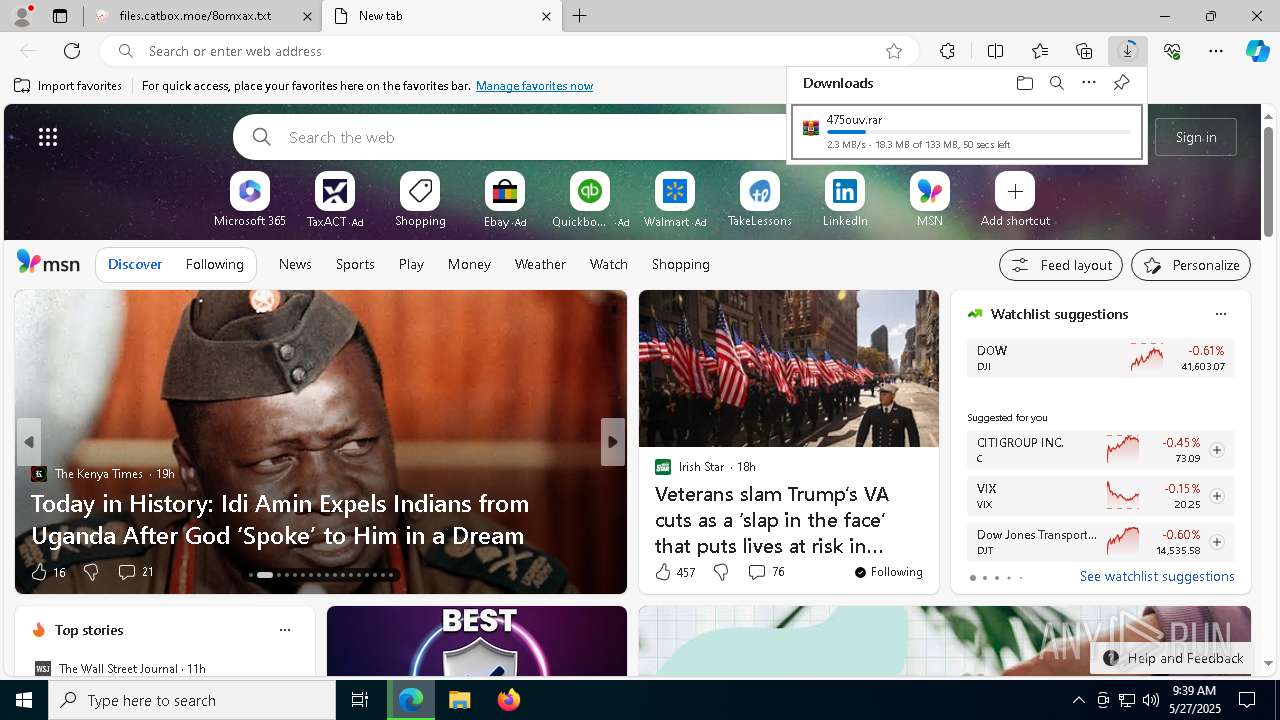Add Dow Jones Transport to watchlist
This screenshot has height=720, width=1280.
[1216, 542]
